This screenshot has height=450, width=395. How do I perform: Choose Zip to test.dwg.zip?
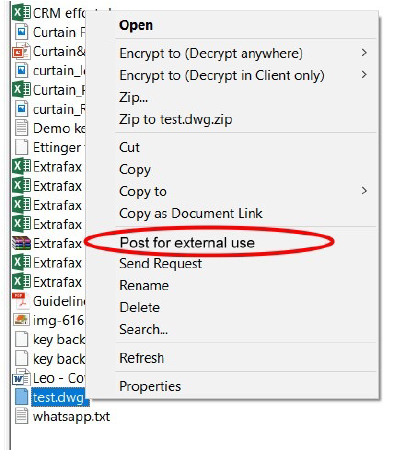click(x=176, y=119)
